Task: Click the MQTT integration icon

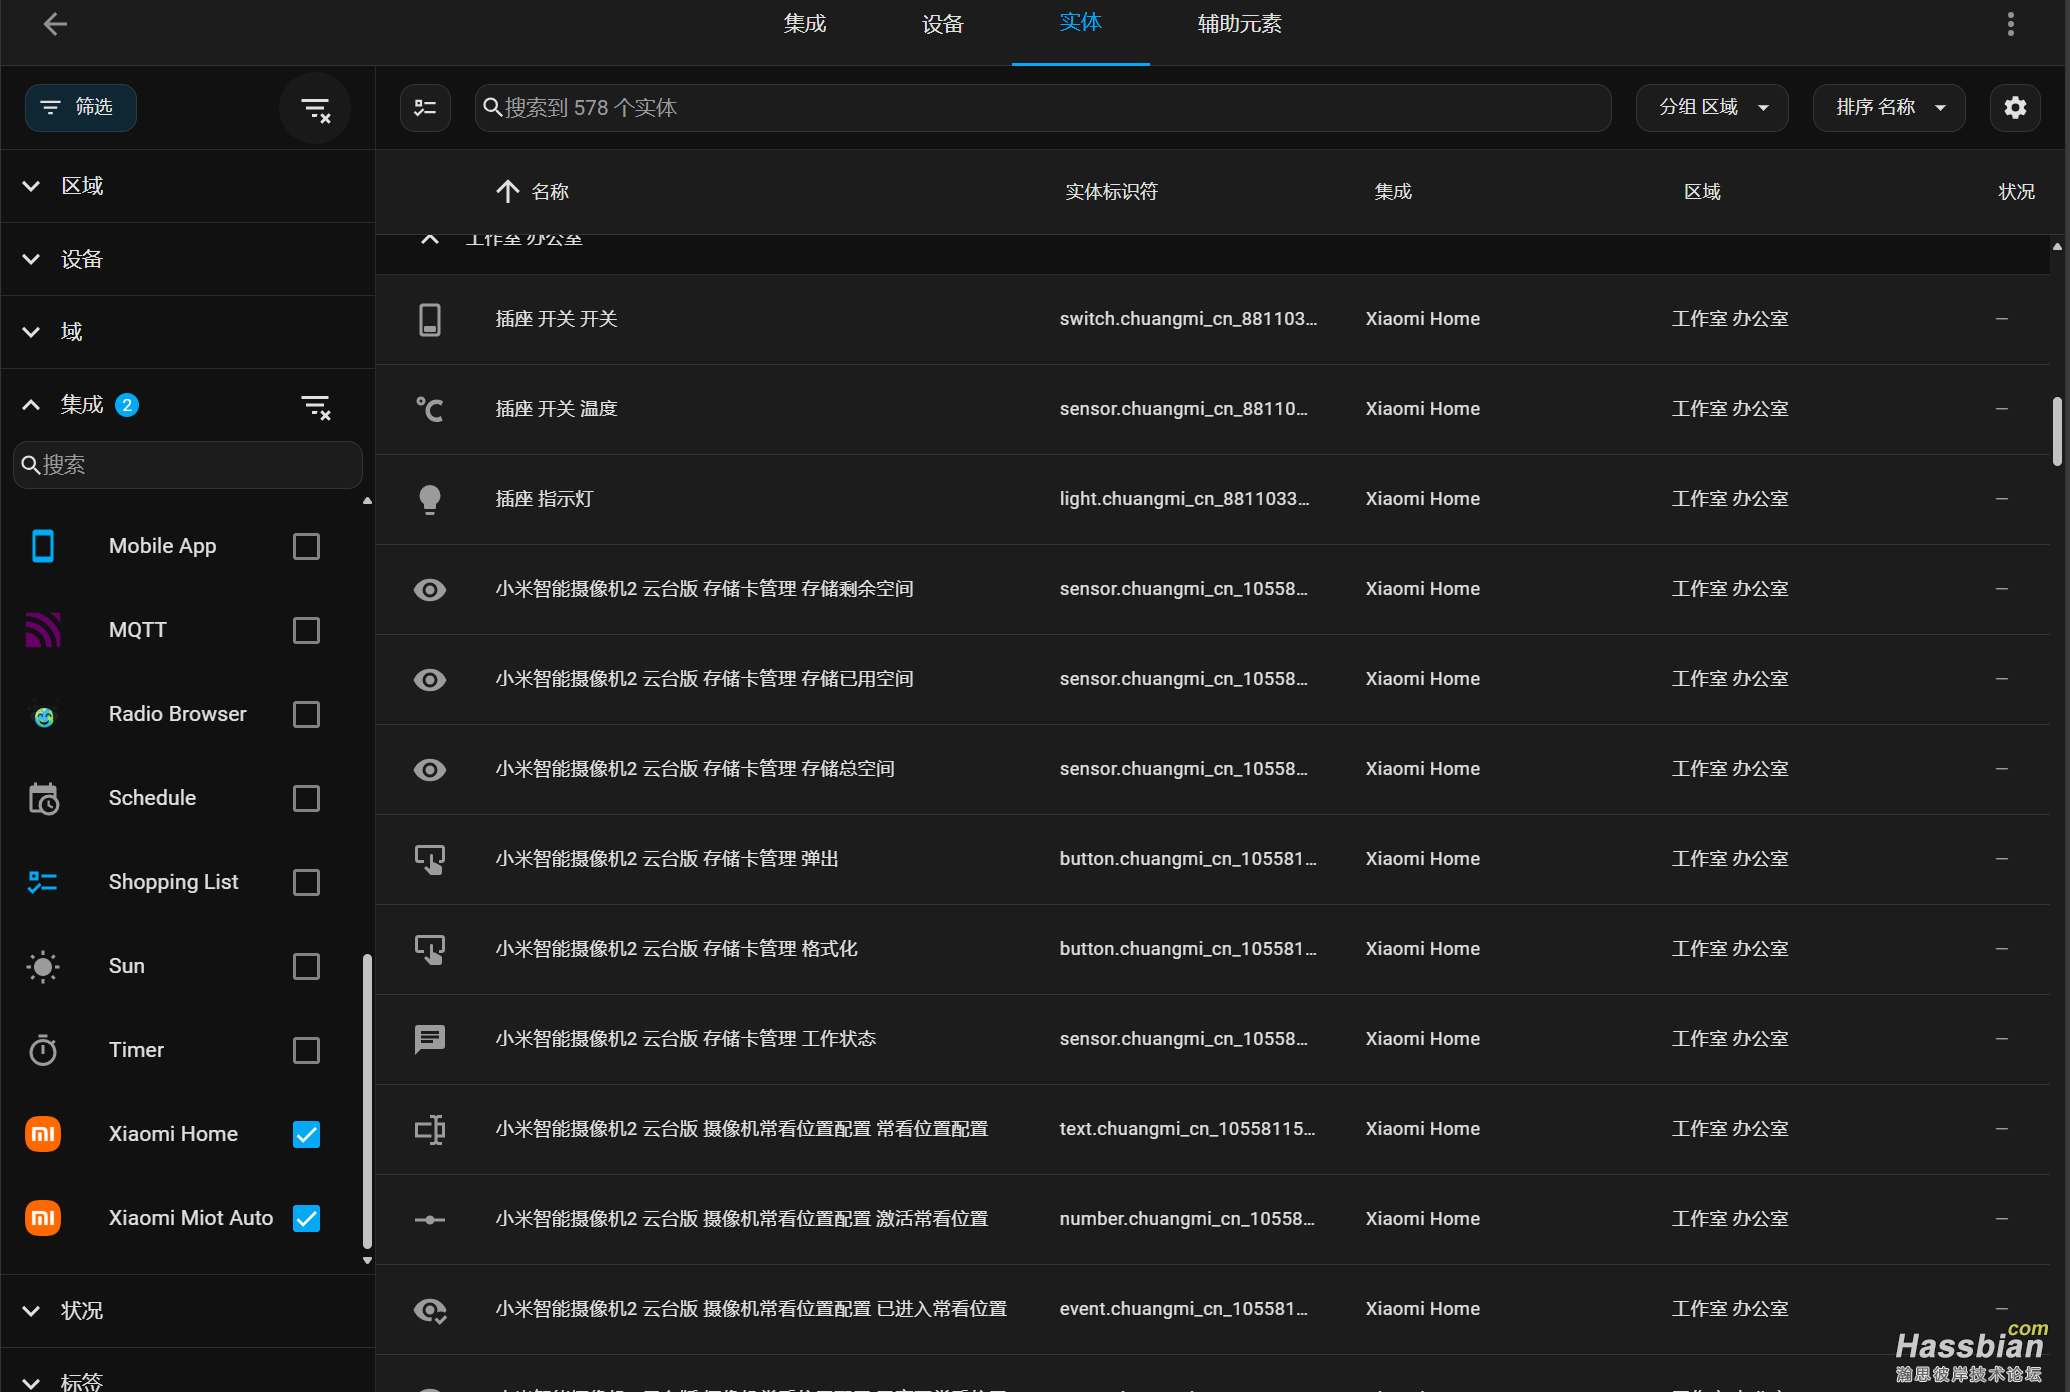Action: pos(43,630)
